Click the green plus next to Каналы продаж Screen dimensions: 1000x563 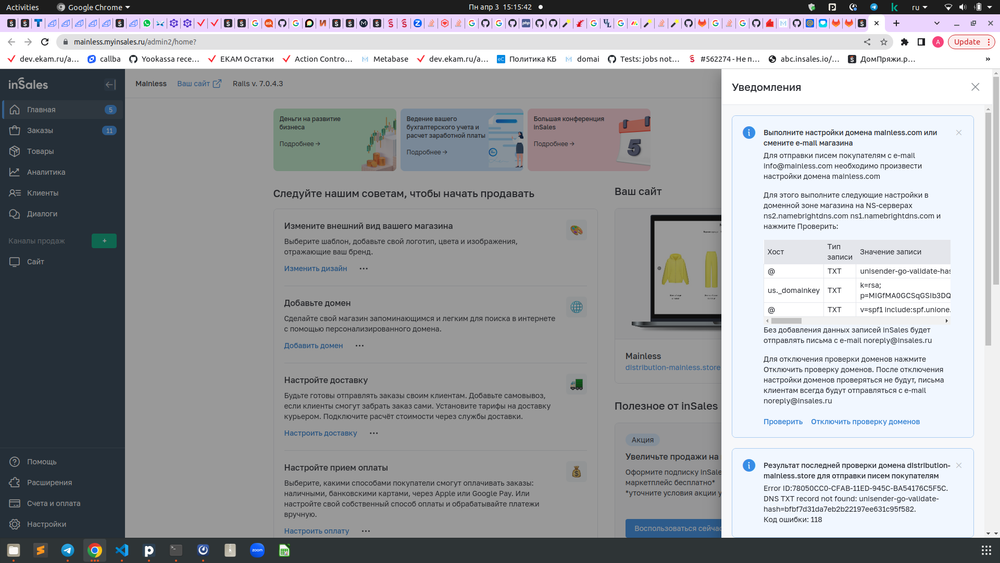(104, 241)
